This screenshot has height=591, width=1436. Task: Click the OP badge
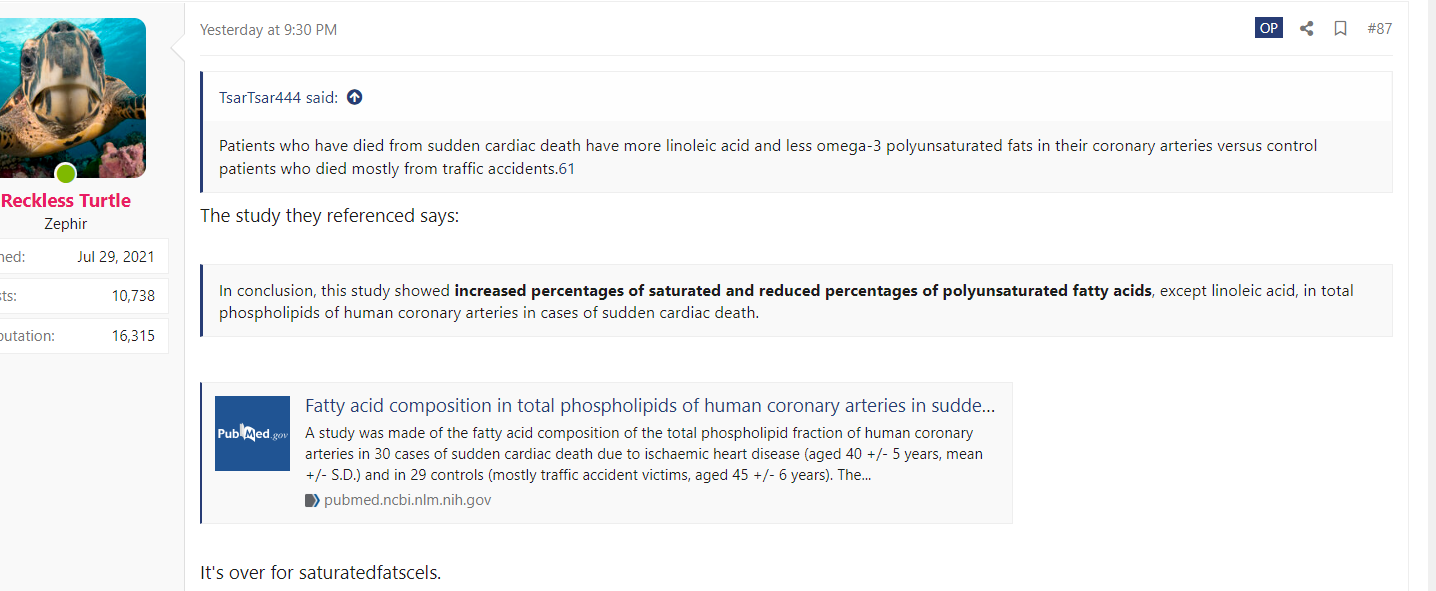tap(1269, 28)
